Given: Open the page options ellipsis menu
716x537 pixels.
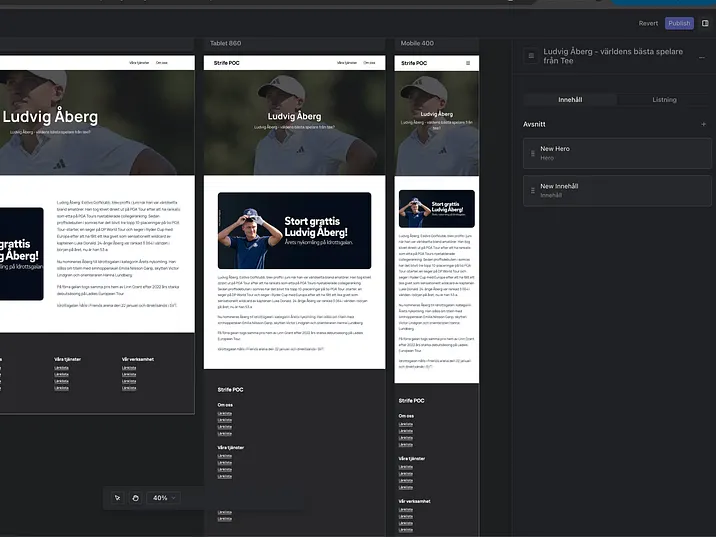Looking at the screenshot, I should tap(701, 57).
